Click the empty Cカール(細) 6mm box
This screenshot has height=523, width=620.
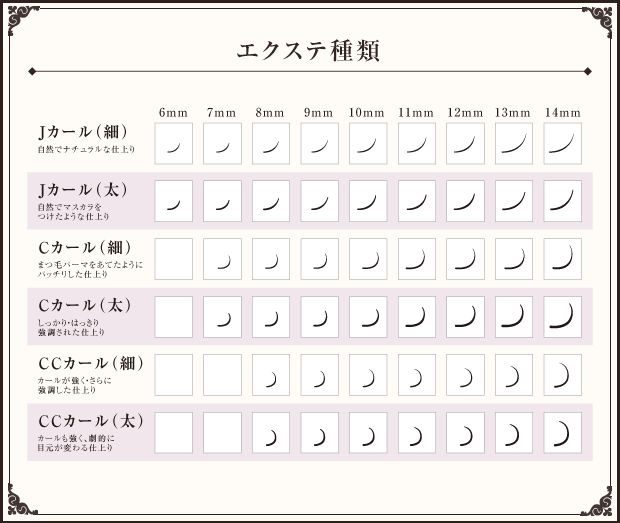point(173,259)
